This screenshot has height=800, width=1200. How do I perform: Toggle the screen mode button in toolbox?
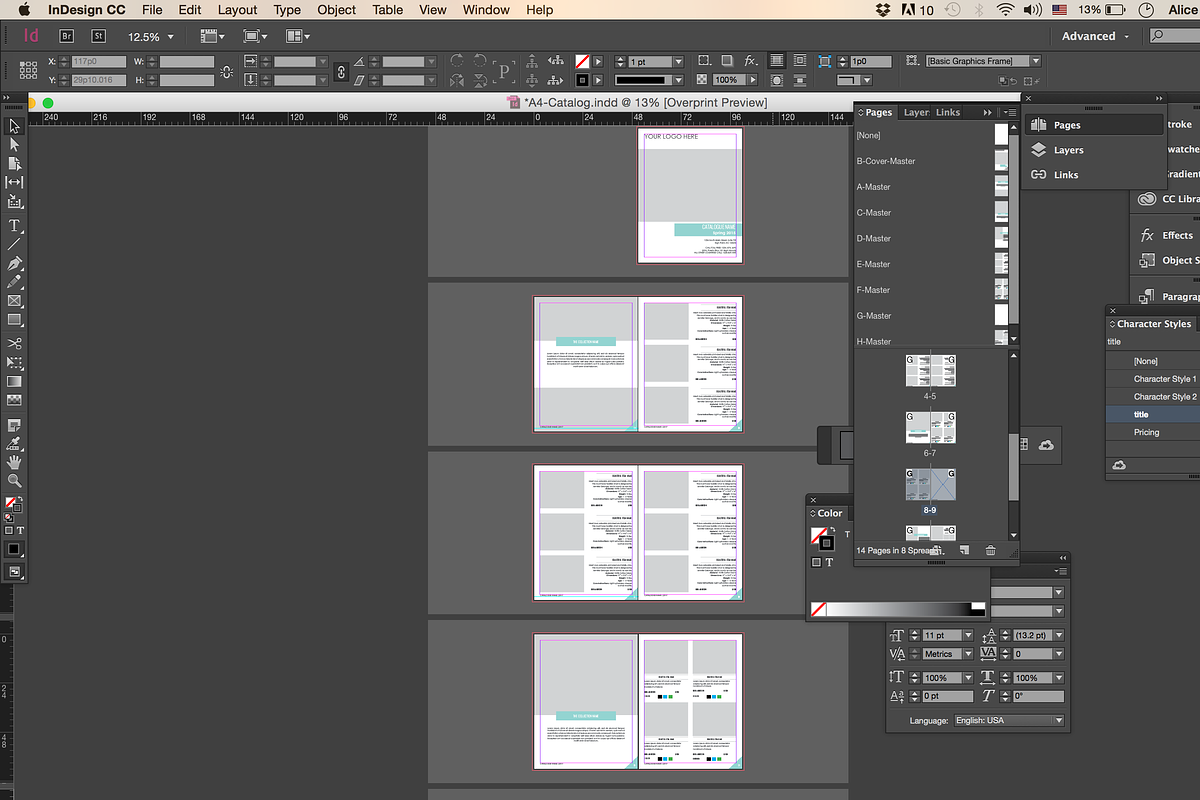(14, 572)
